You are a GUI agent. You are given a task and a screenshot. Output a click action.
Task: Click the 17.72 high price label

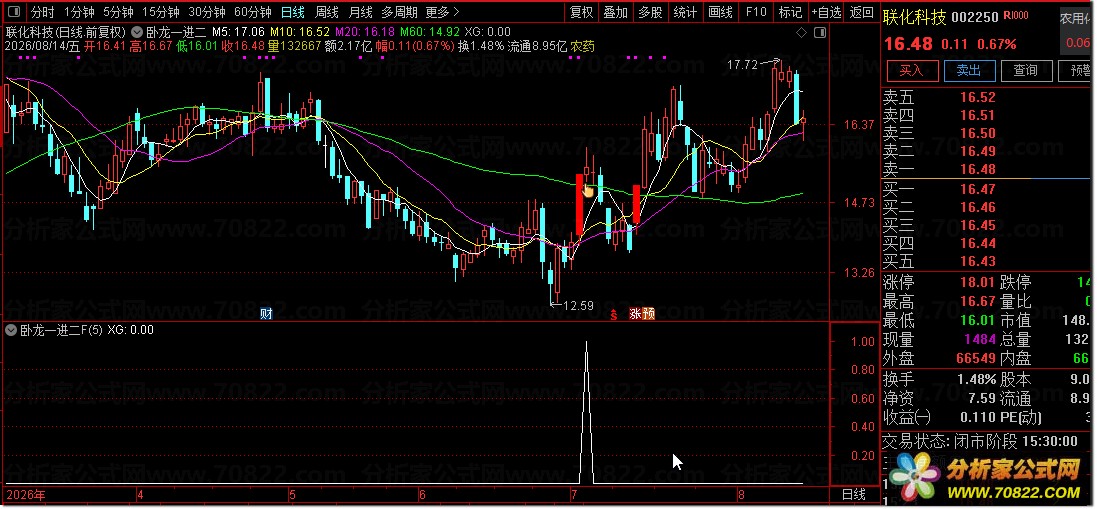point(742,65)
